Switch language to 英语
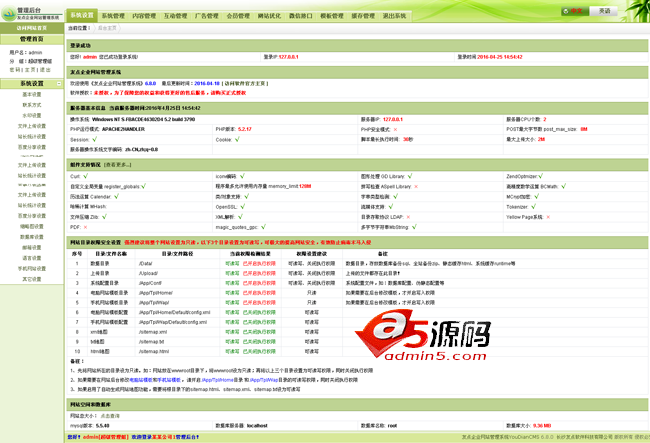 tap(604, 11)
